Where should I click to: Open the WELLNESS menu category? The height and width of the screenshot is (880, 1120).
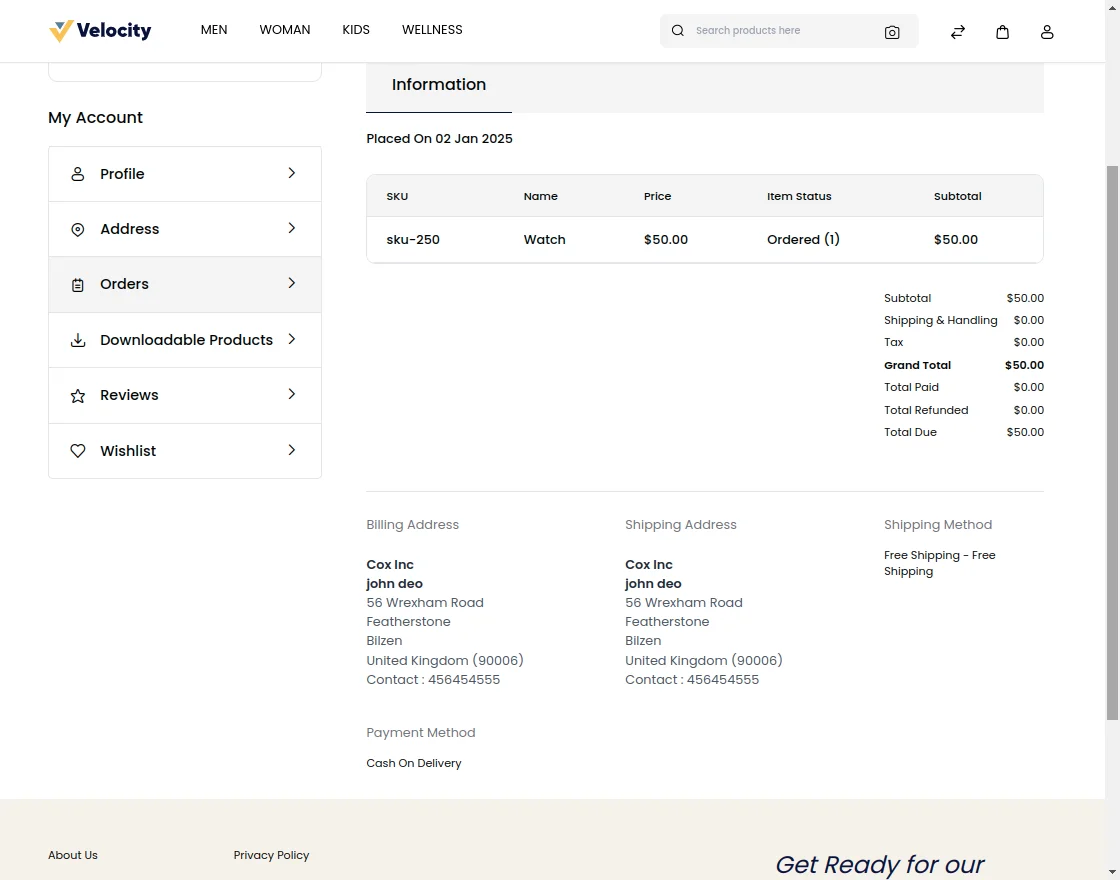coord(432,30)
